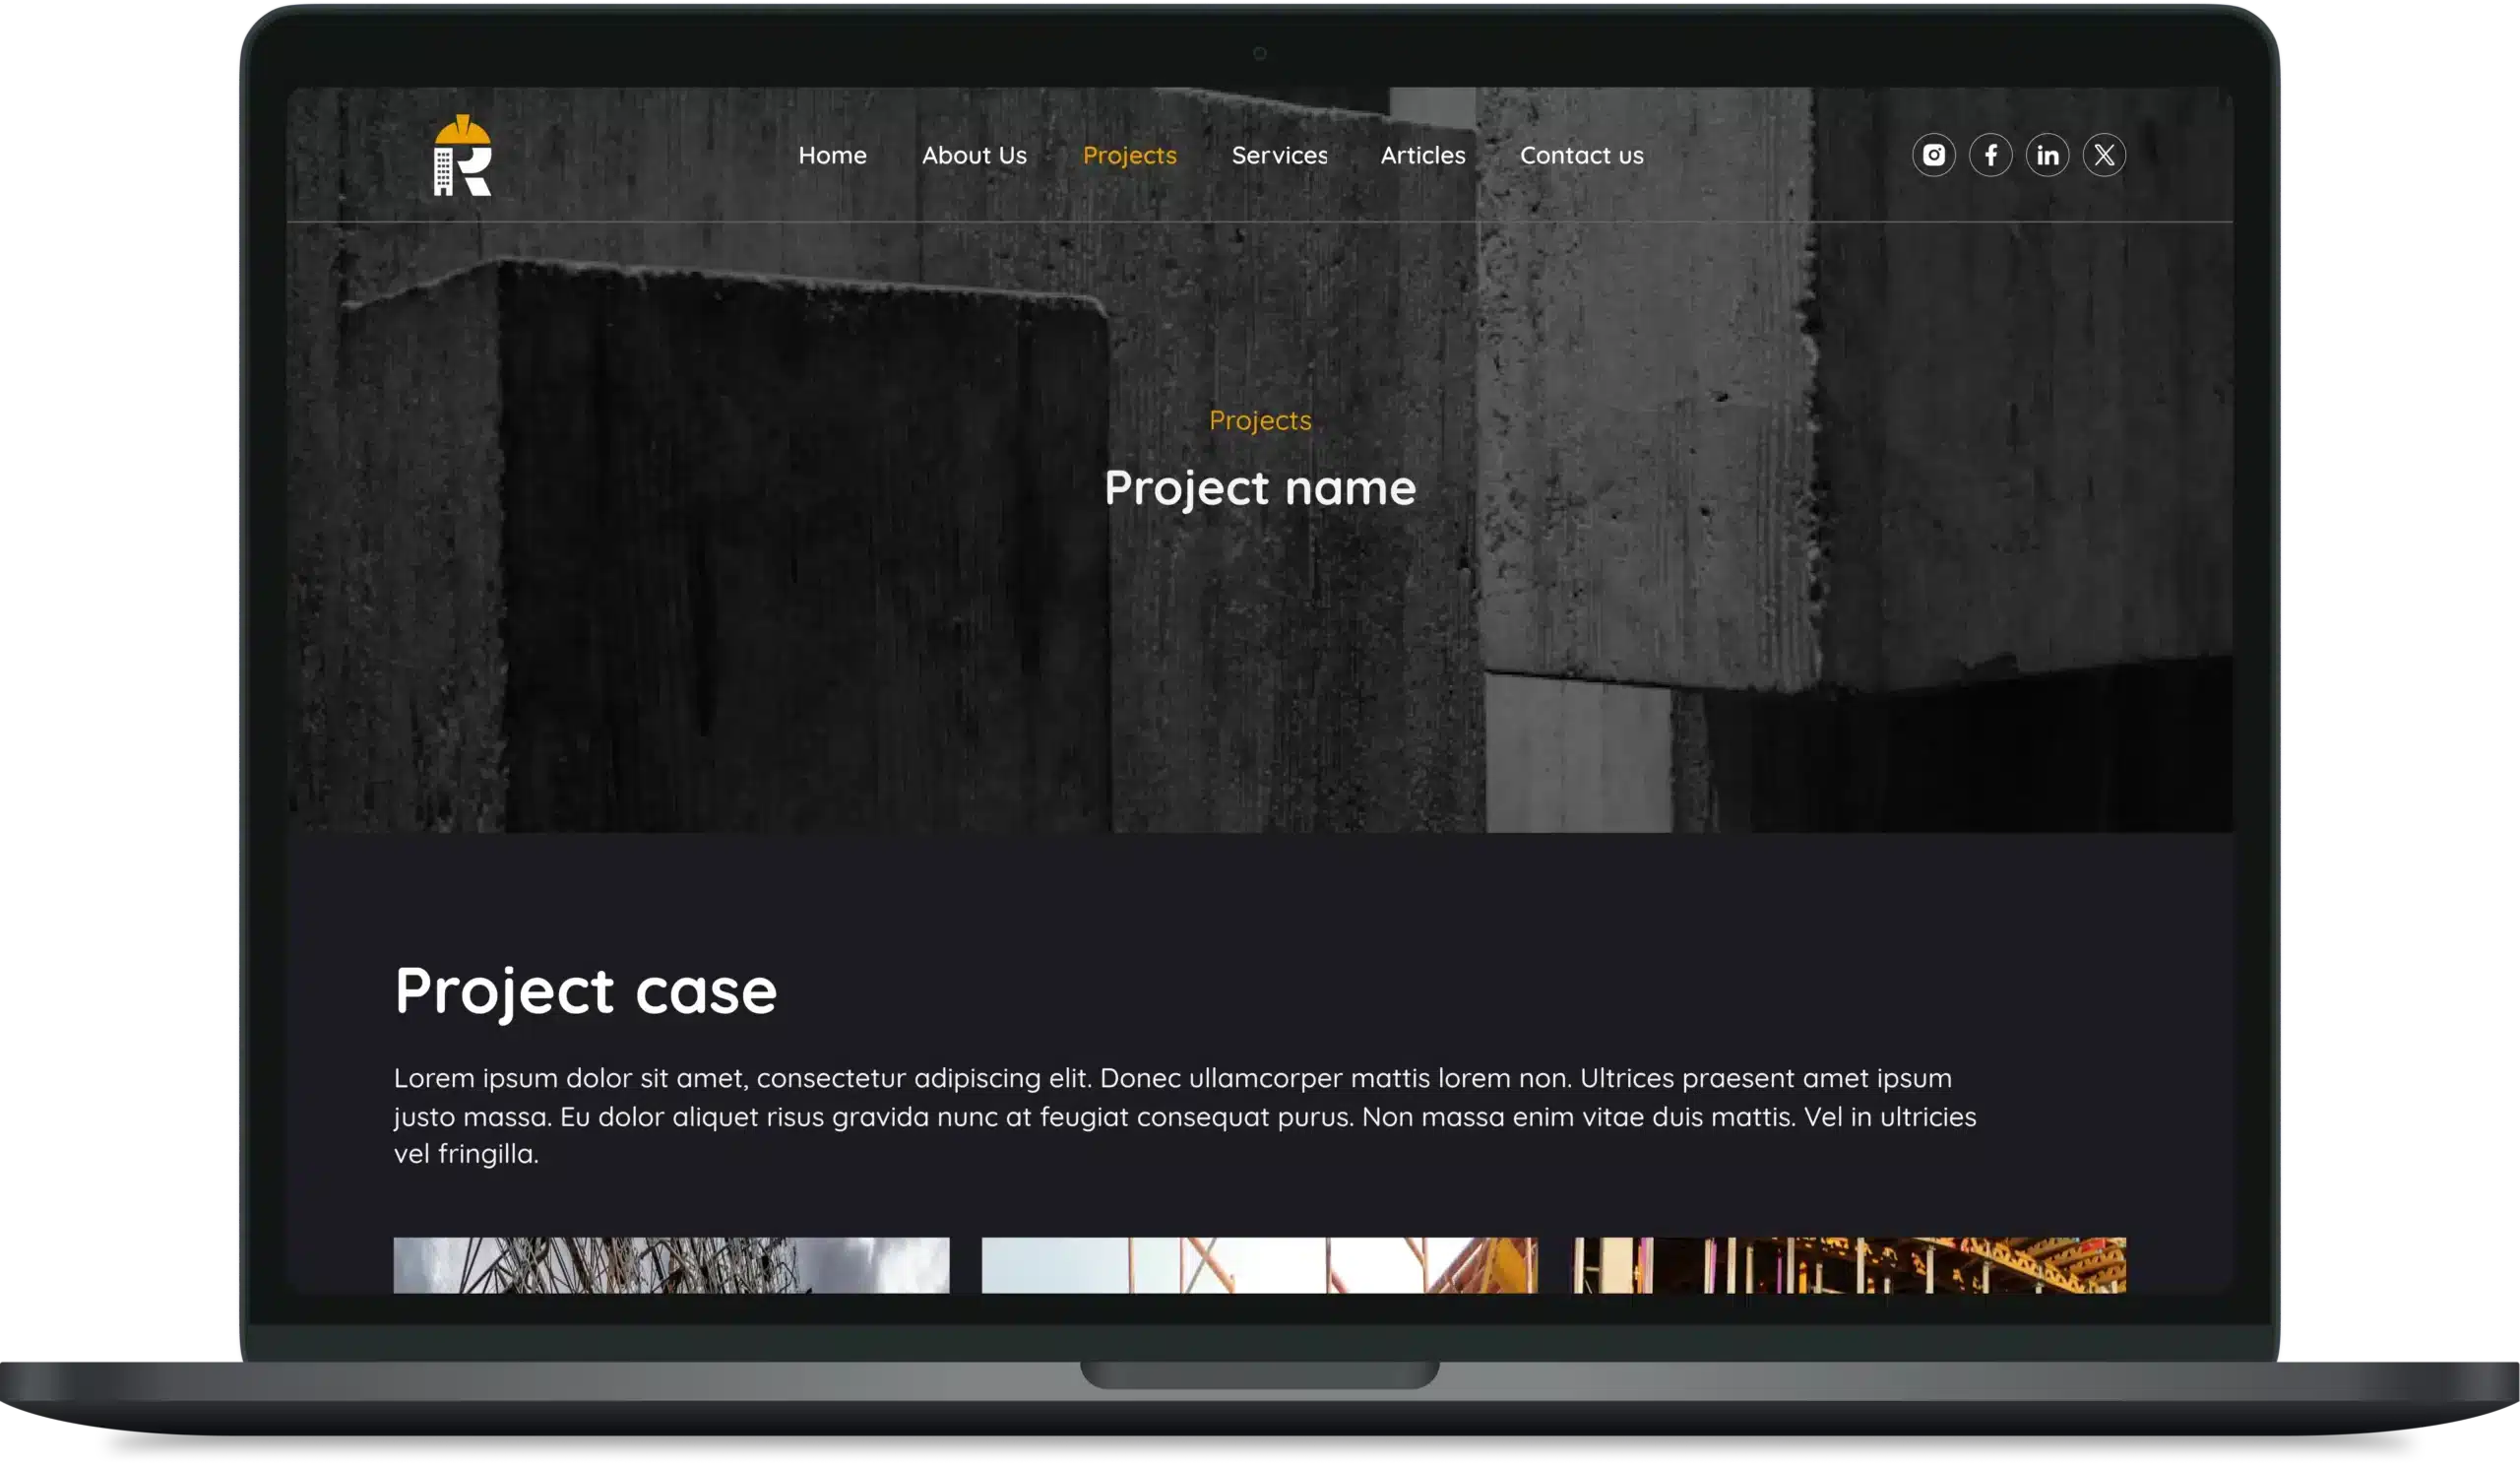This screenshot has height=1464, width=2520.
Task: Click the orange Projects breadcrumb label
Action: coord(1259,420)
